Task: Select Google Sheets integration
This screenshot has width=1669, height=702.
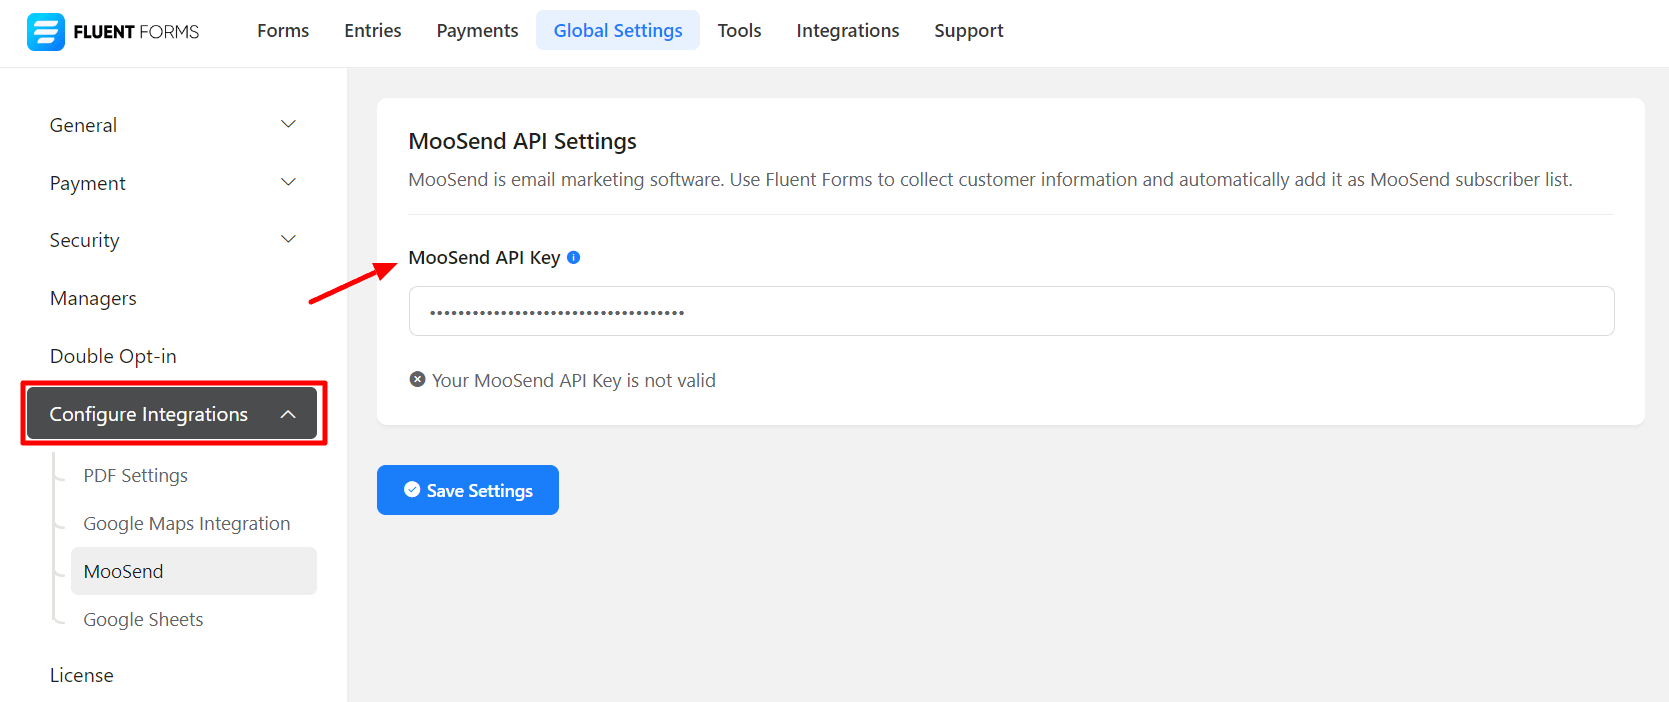Action: pos(143,619)
